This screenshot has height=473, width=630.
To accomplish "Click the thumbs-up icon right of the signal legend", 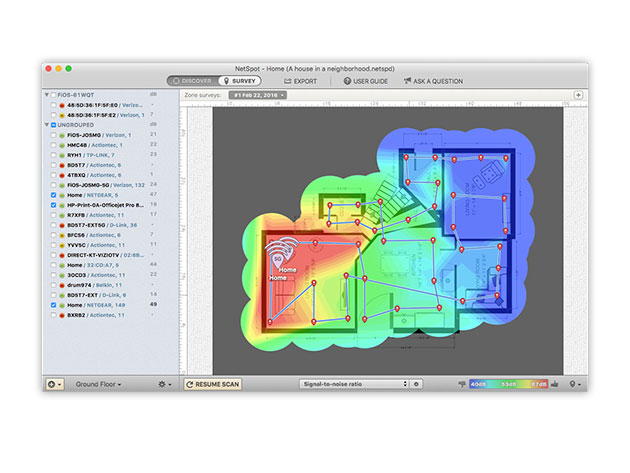I will [x=557, y=384].
